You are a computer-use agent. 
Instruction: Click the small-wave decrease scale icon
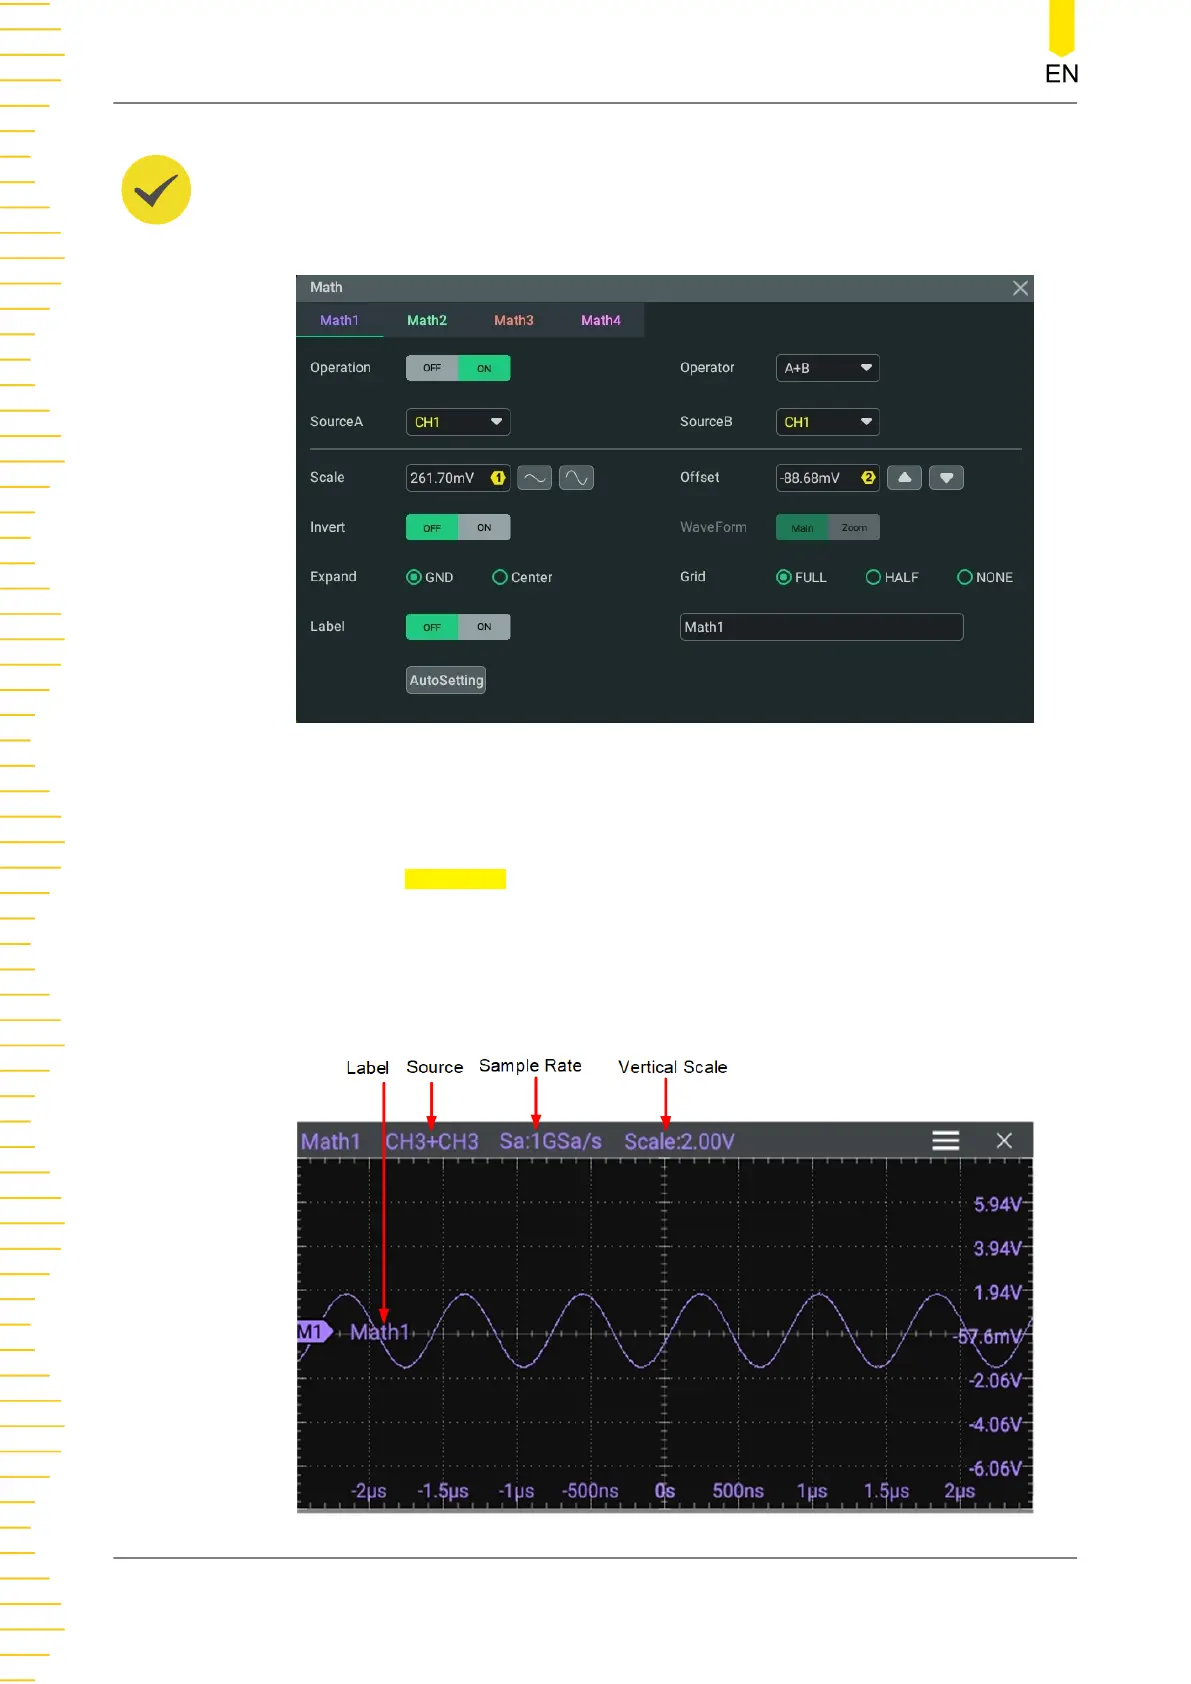point(535,478)
